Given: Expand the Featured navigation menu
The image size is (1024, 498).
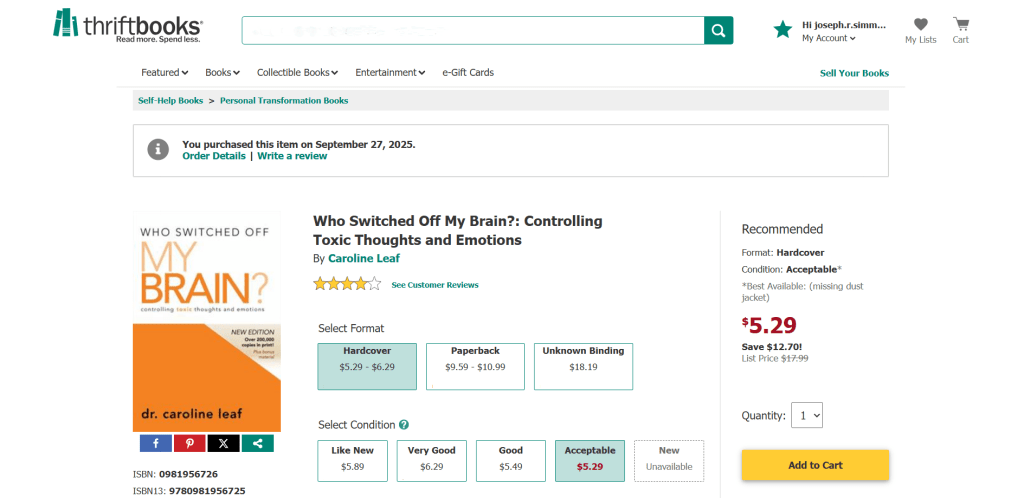Looking at the screenshot, I should (x=165, y=73).
